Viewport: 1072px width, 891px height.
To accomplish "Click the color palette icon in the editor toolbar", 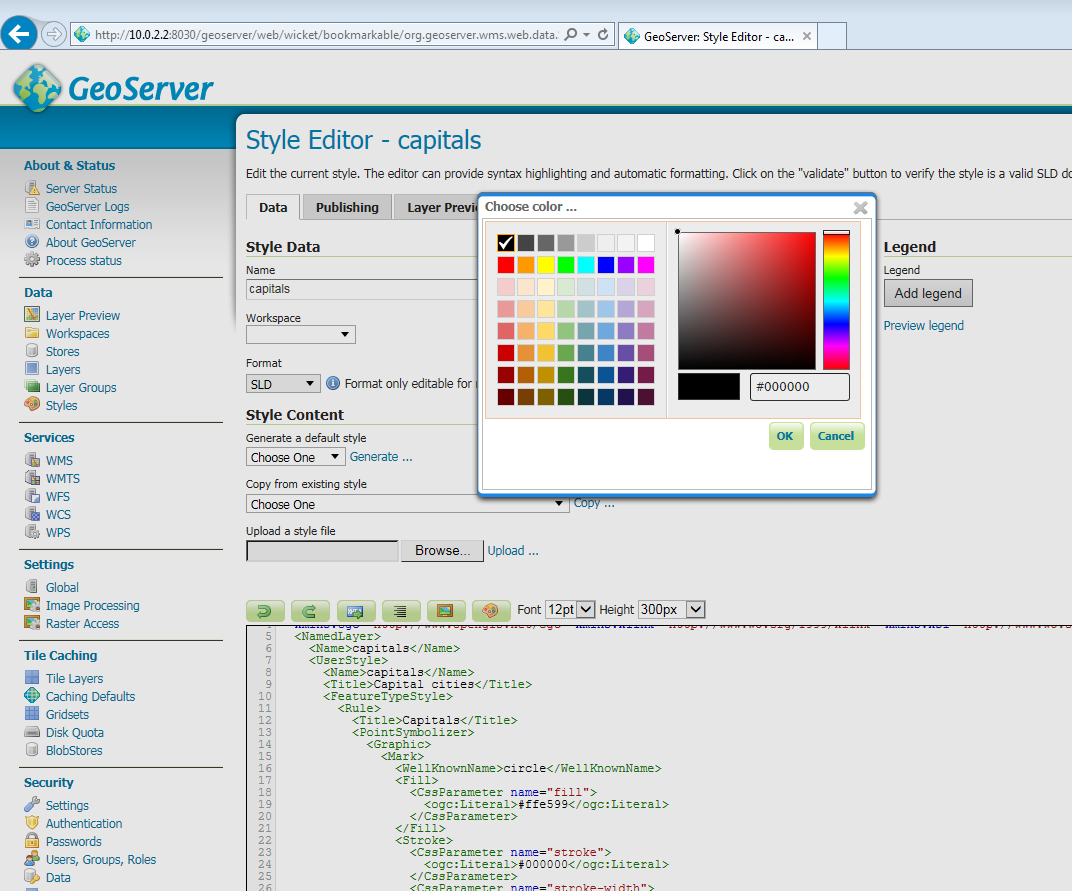I will click(490, 610).
